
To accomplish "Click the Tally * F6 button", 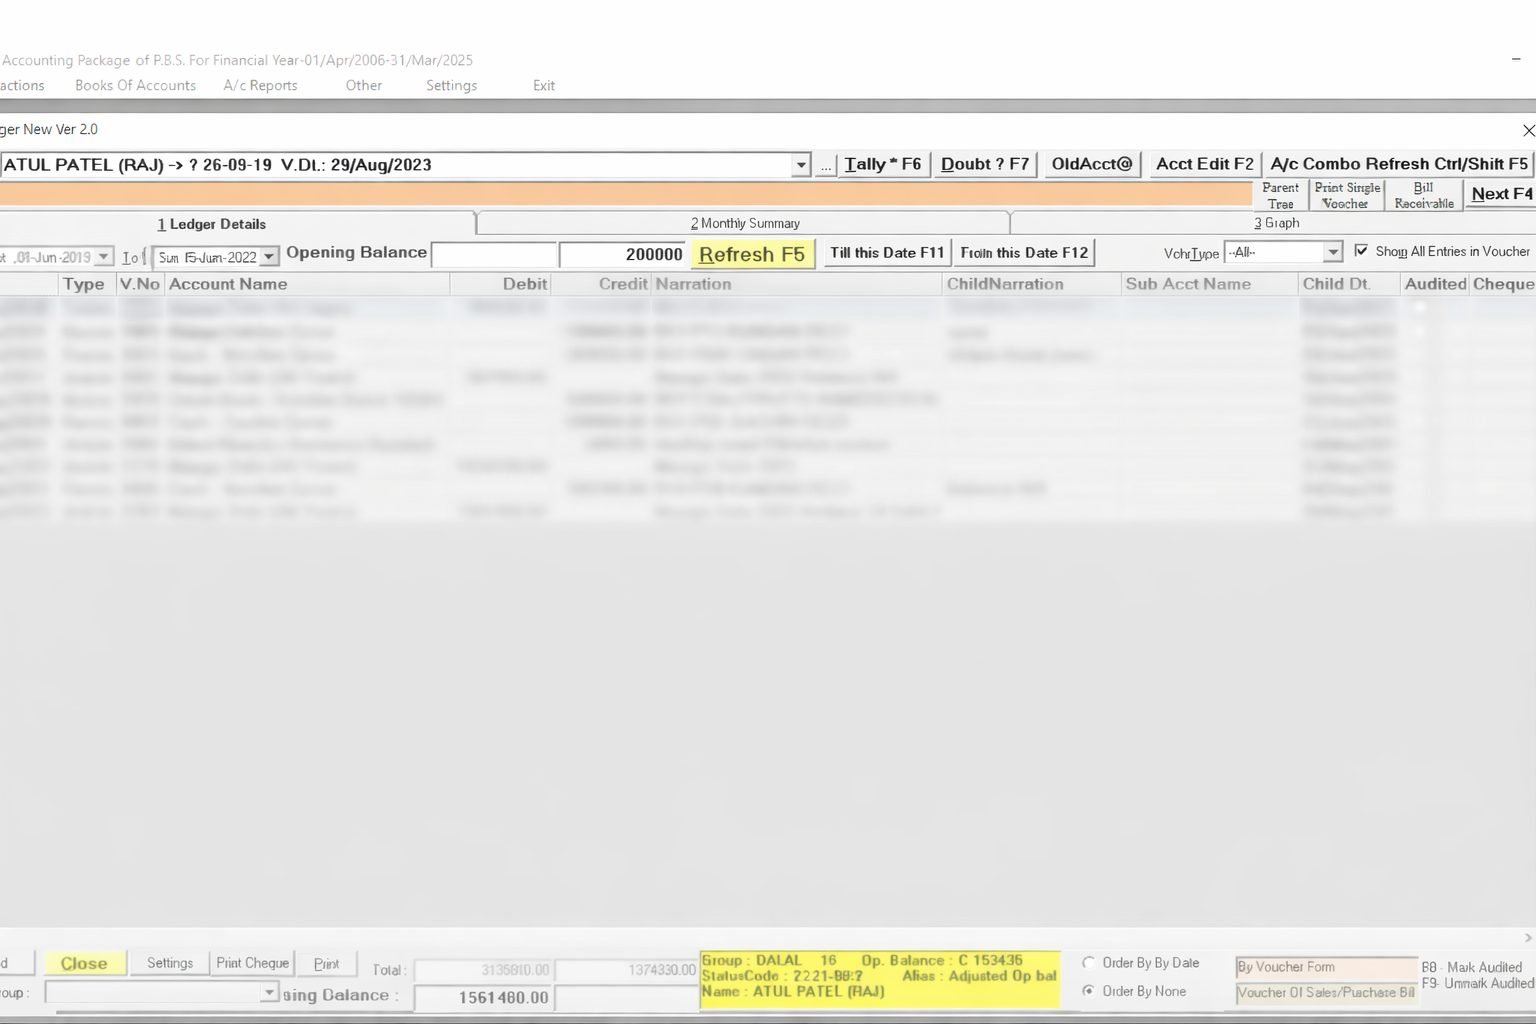I will click(883, 164).
